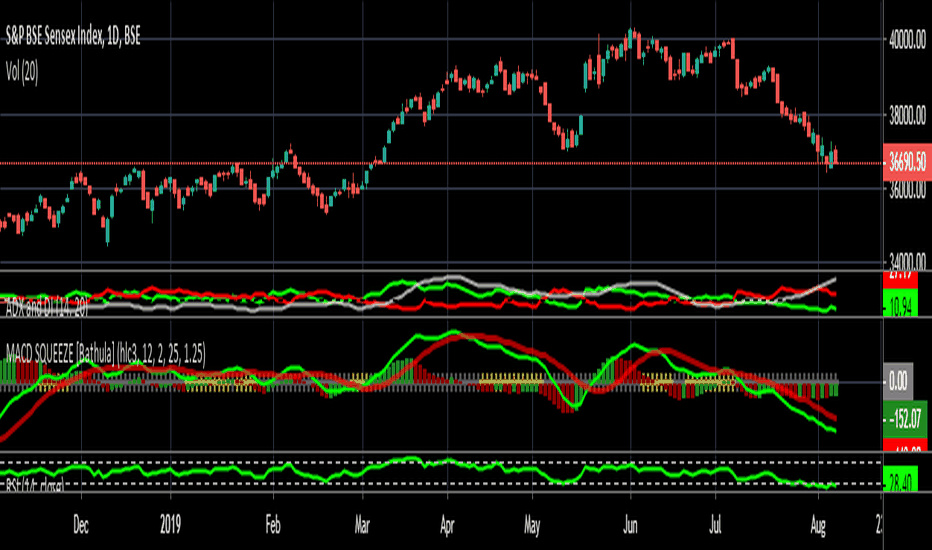This screenshot has height=550, width=932.
Task: Click the Aug label on time axis
Action: (818, 526)
